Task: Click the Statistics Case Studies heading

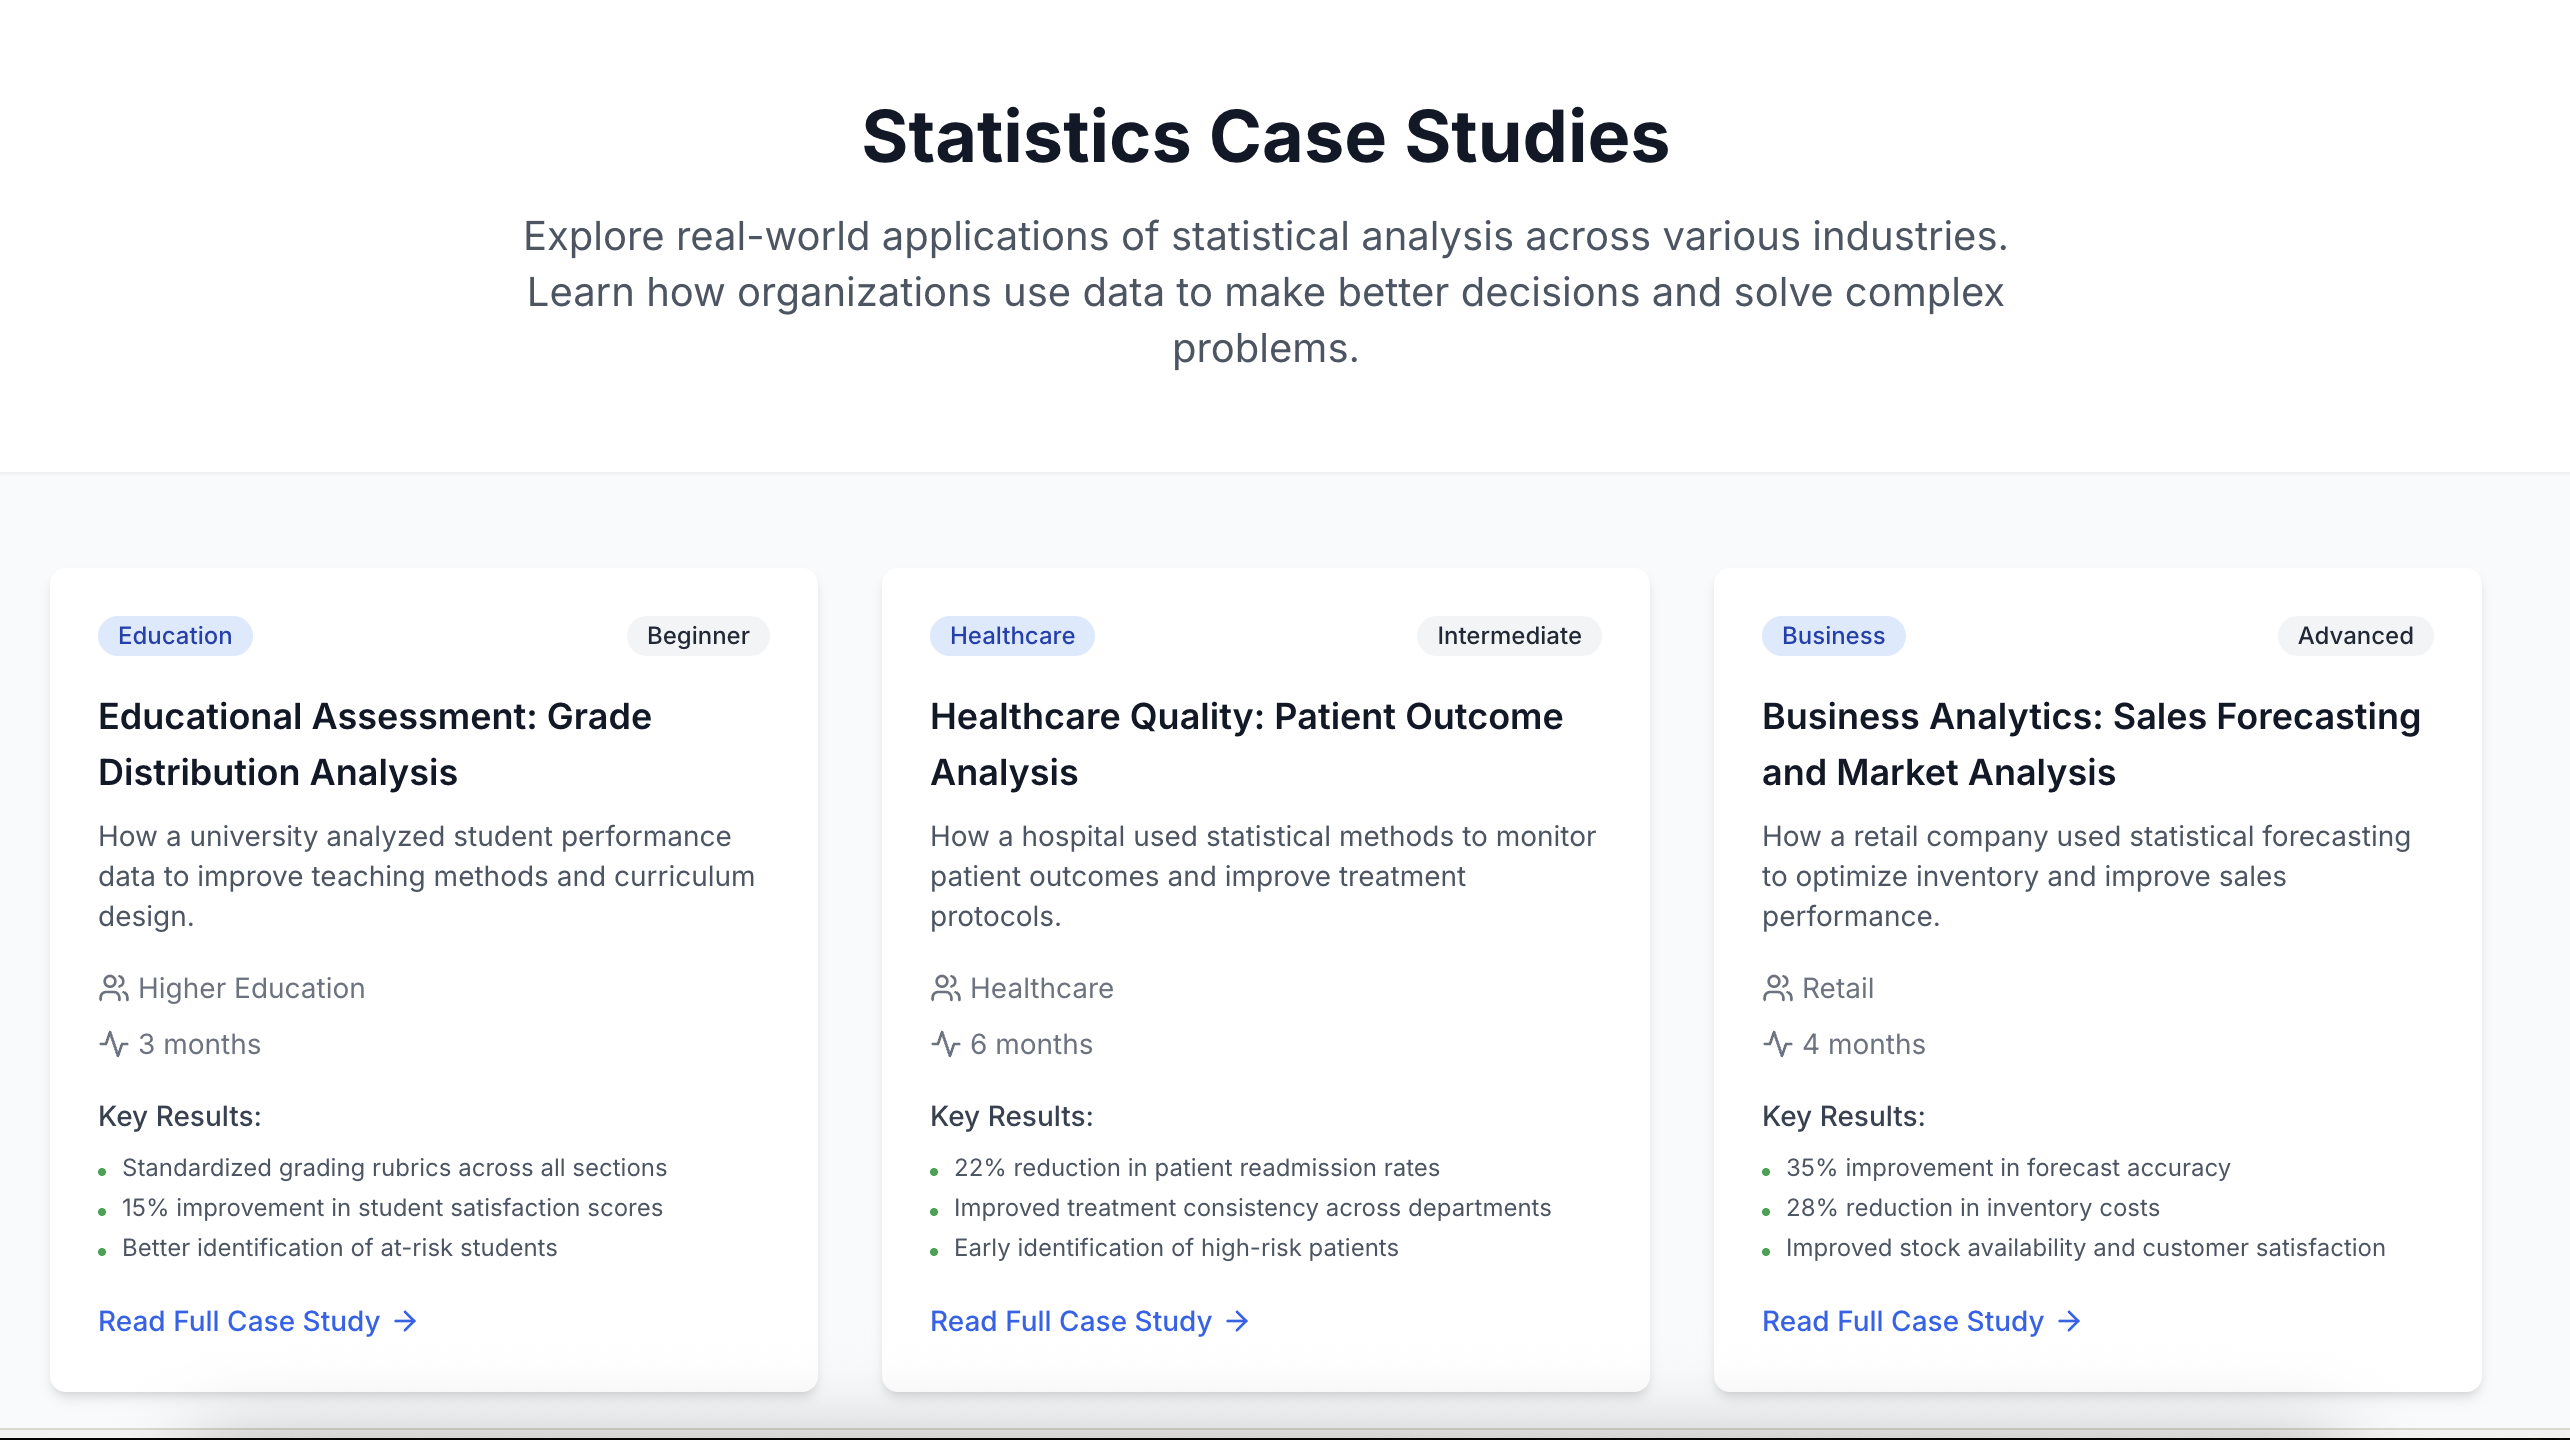Action: 1266,137
